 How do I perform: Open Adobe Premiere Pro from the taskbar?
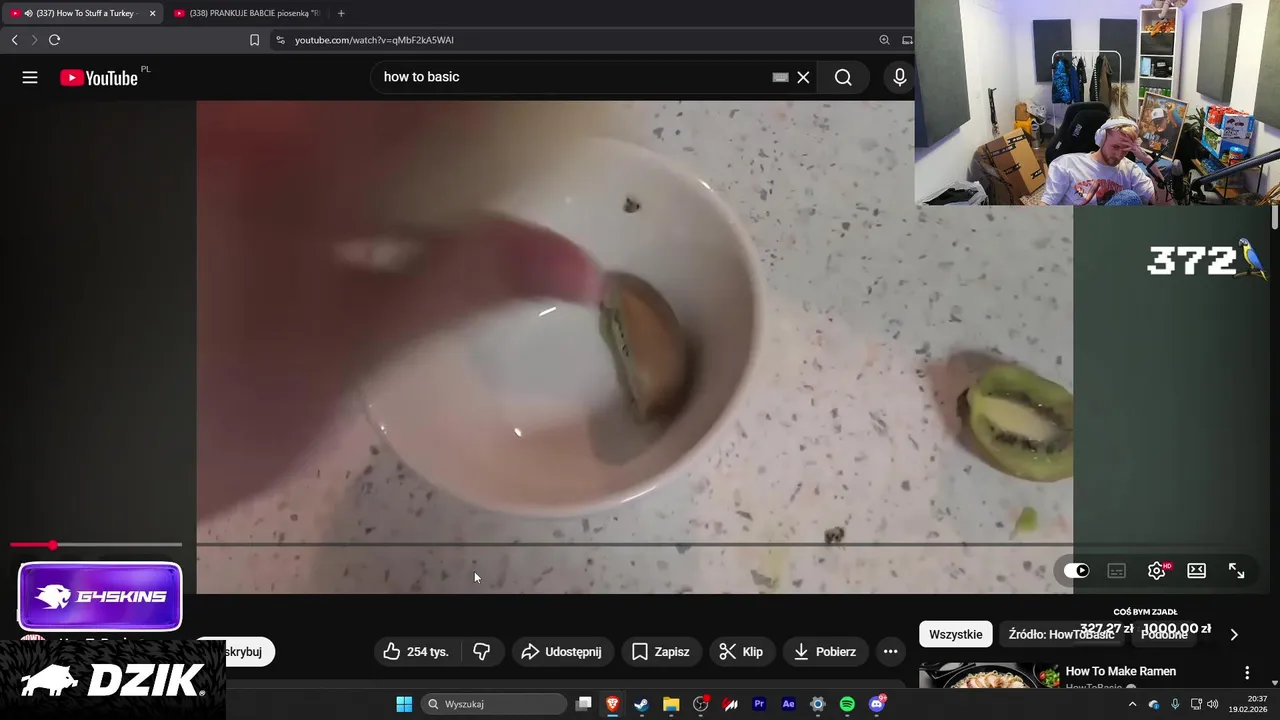click(759, 704)
